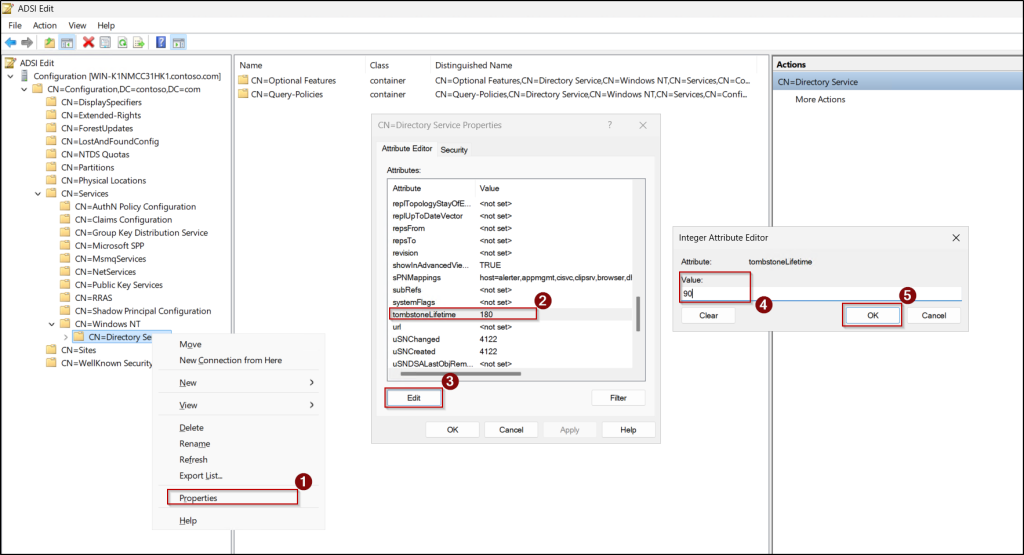Toggle the Show/Hide Action Pane icon

(x=178, y=42)
